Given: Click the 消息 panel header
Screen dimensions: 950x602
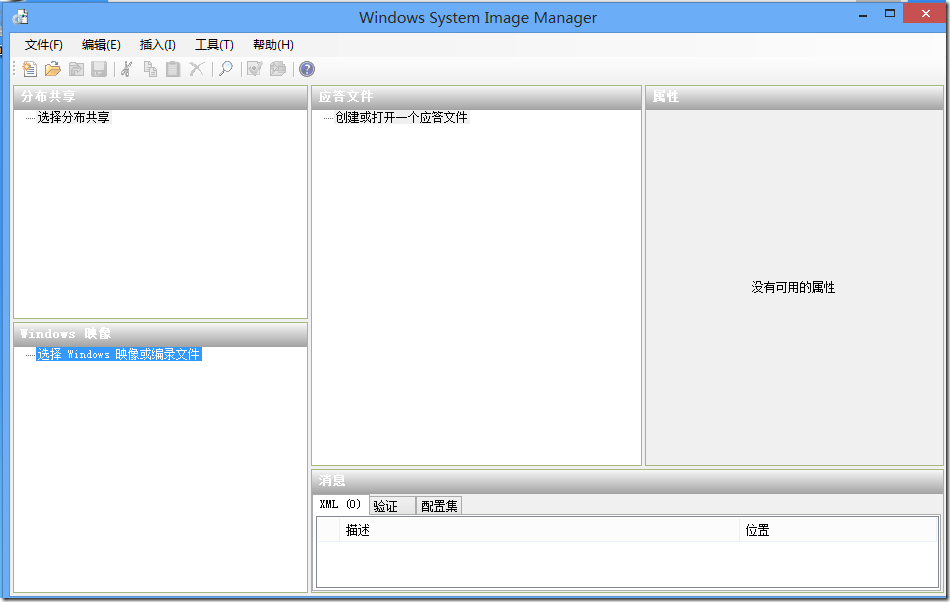Looking at the screenshot, I should (627, 481).
